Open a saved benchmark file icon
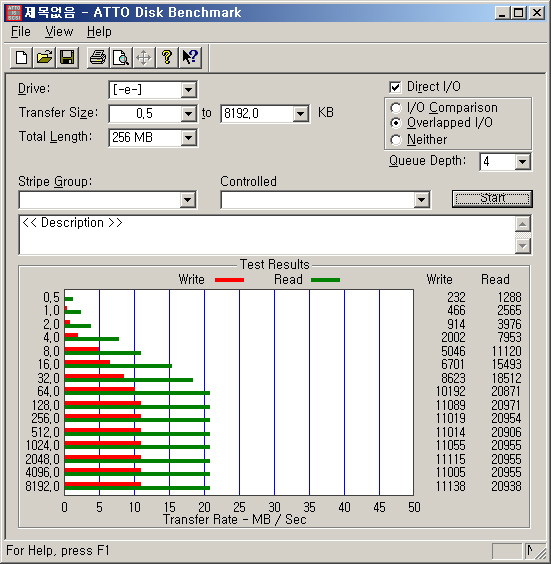The image size is (551, 564). 44,57
